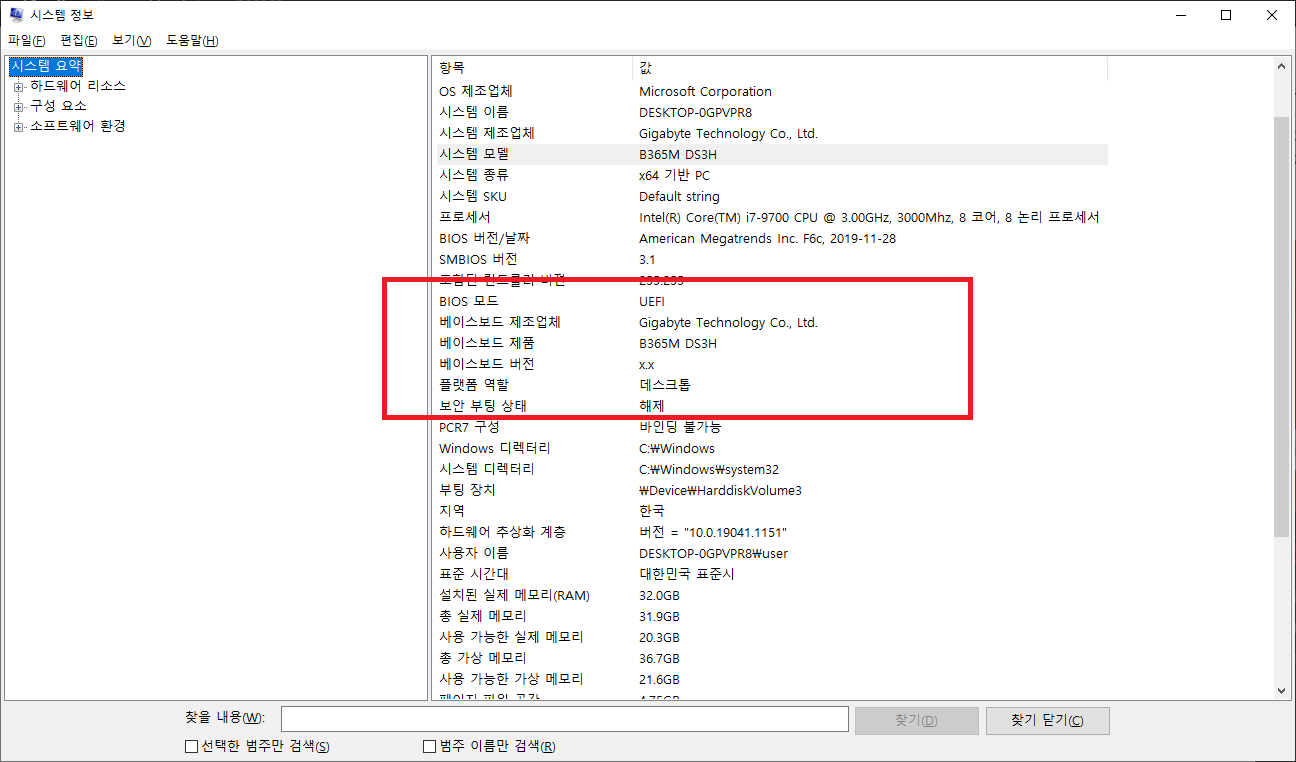Enable 범주 이름만 검색 checkbox
The height and width of the screenshot is (762, 1296).
click(429, 746)
